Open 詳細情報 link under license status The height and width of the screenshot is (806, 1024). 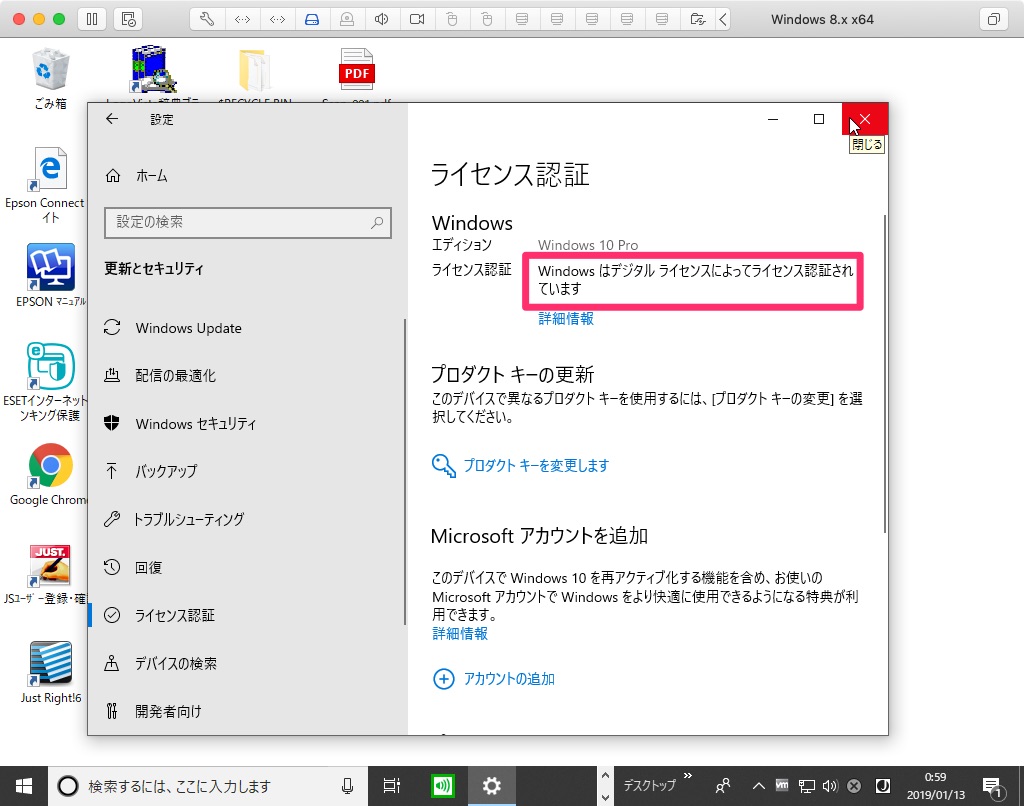[566, 319]
